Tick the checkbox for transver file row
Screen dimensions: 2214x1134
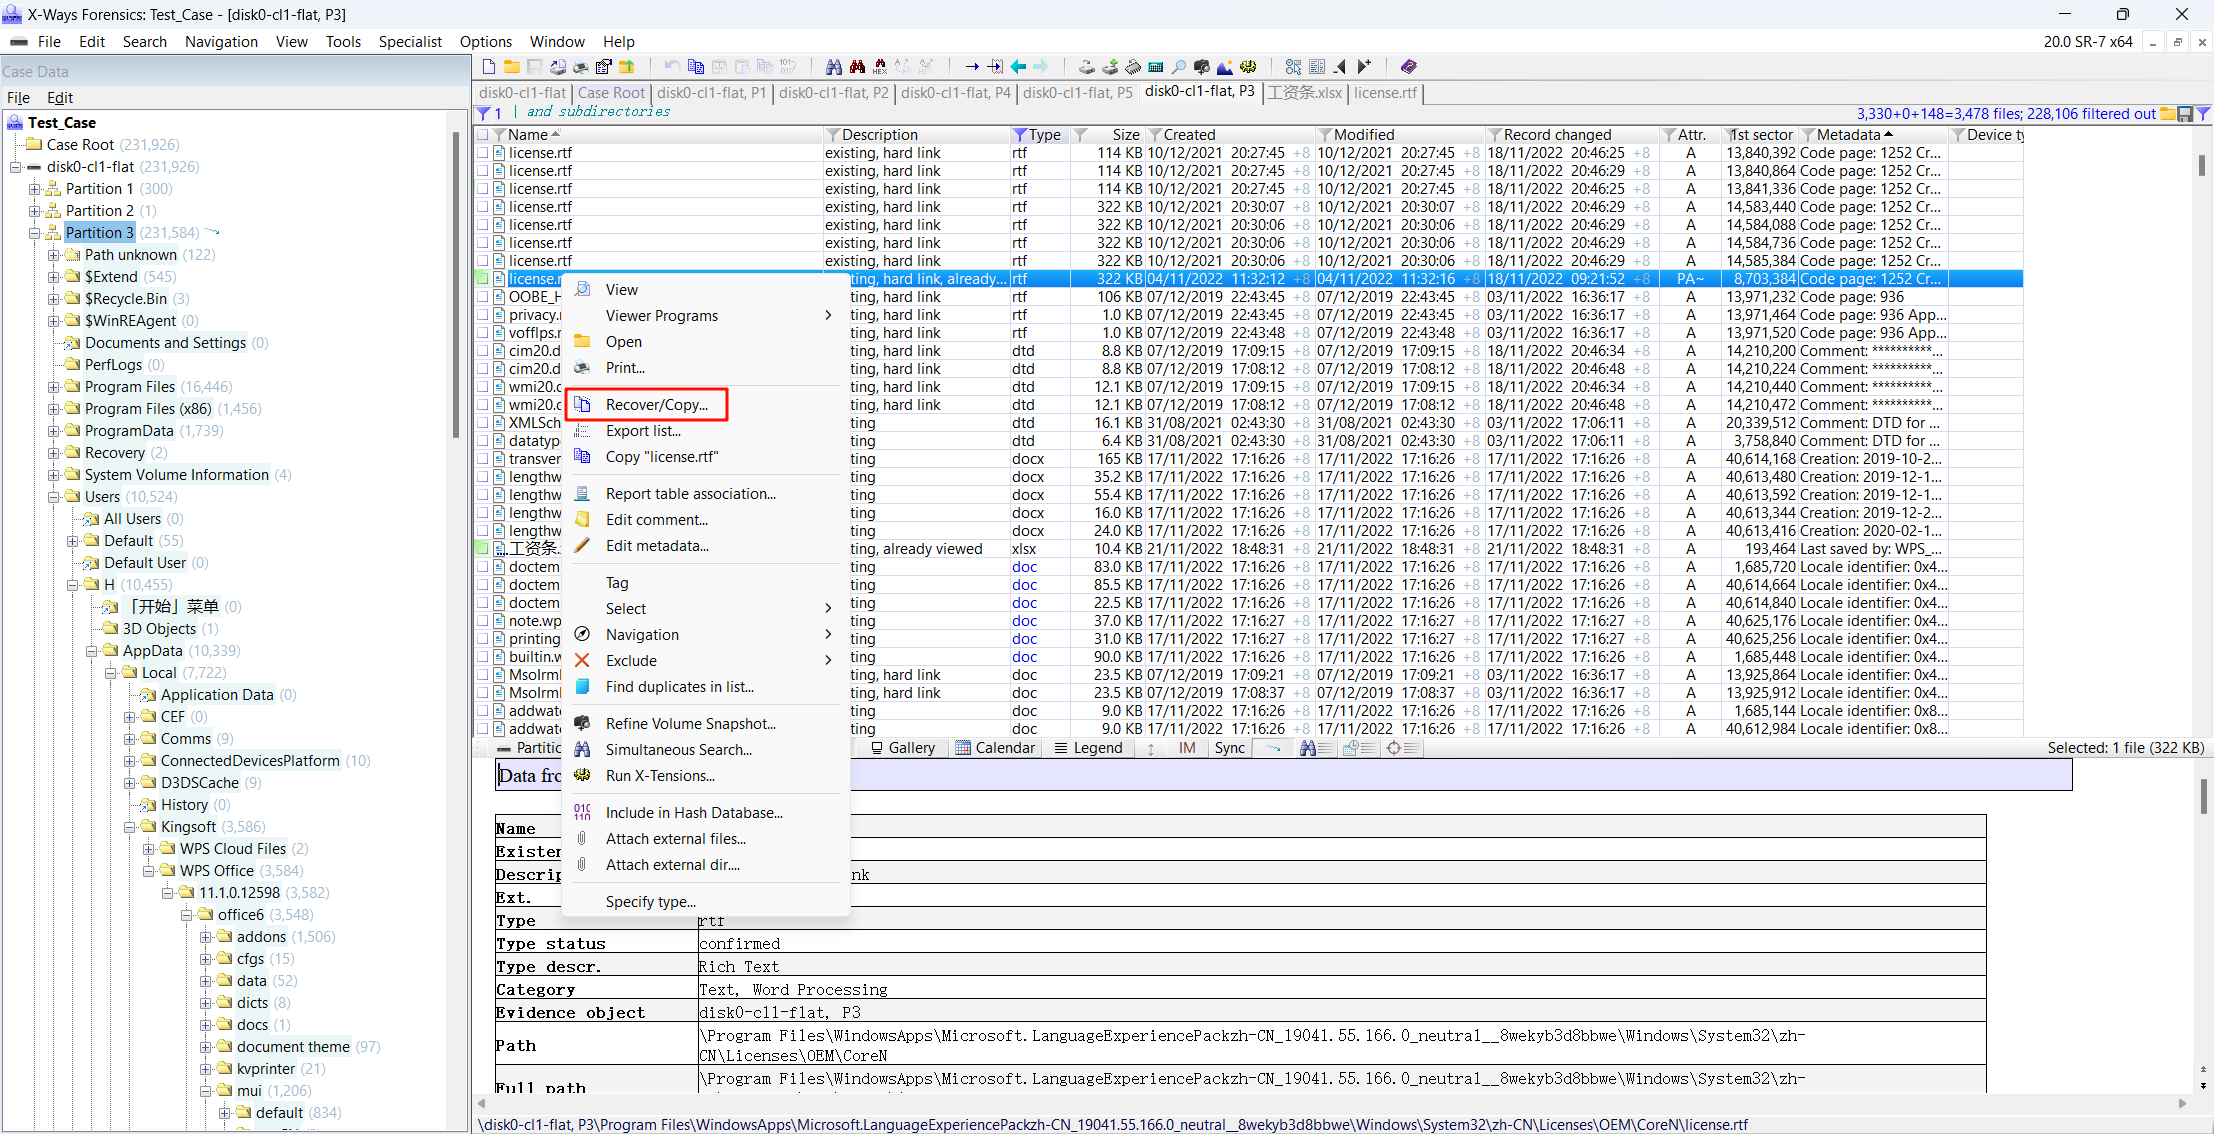[483, 459]
